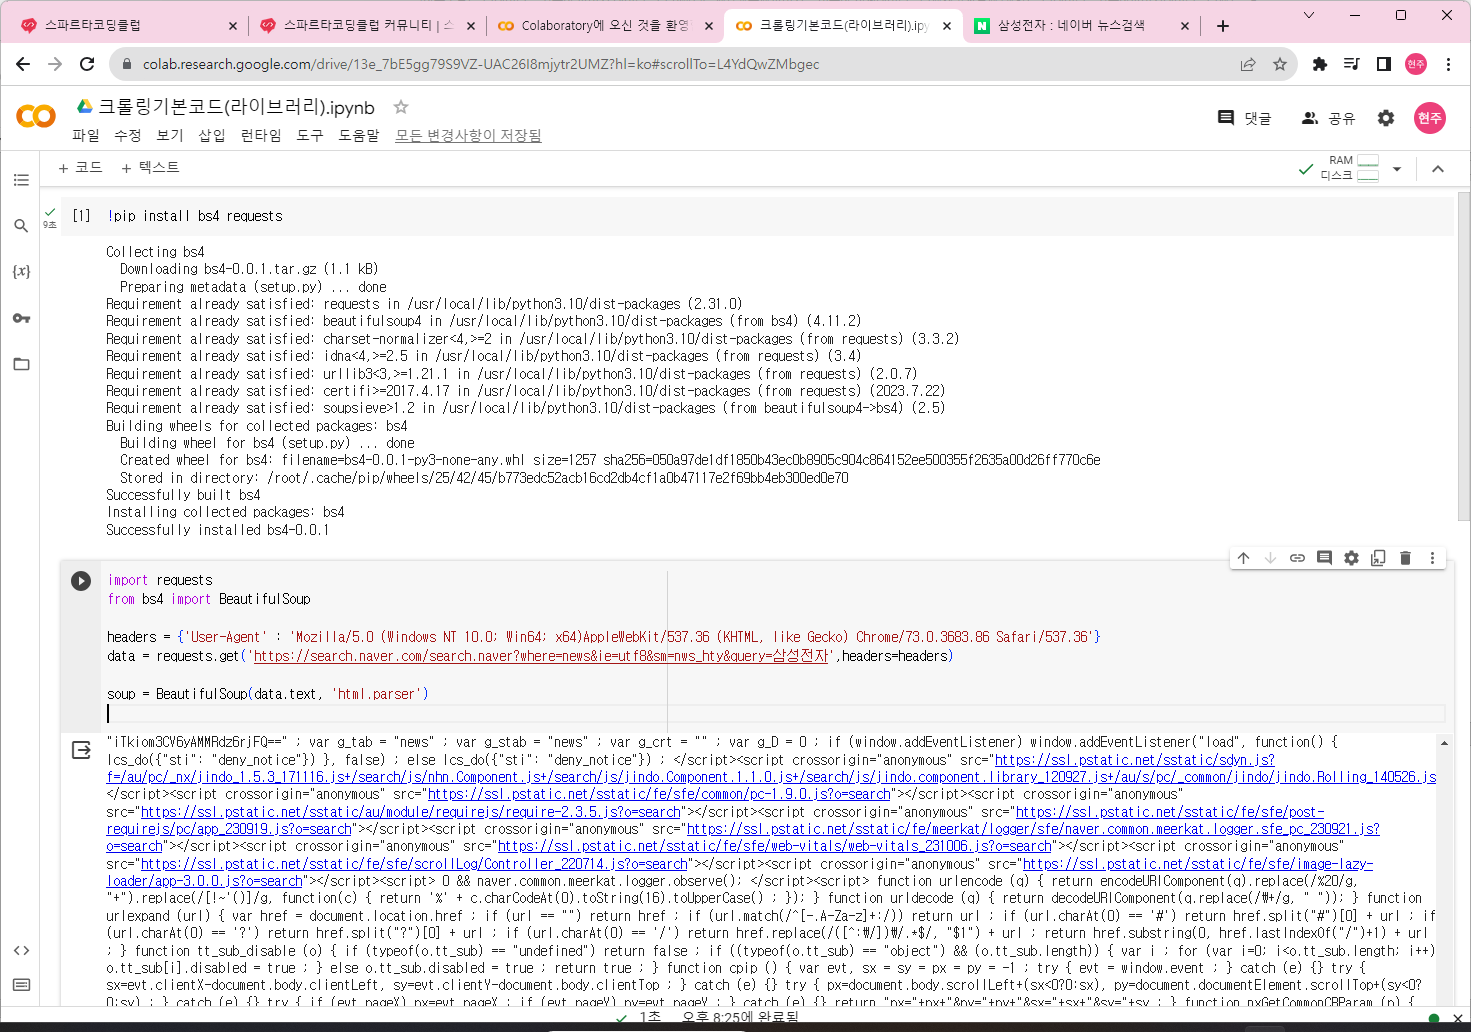Open the variables inspector {x} icon

coord(21,272)
